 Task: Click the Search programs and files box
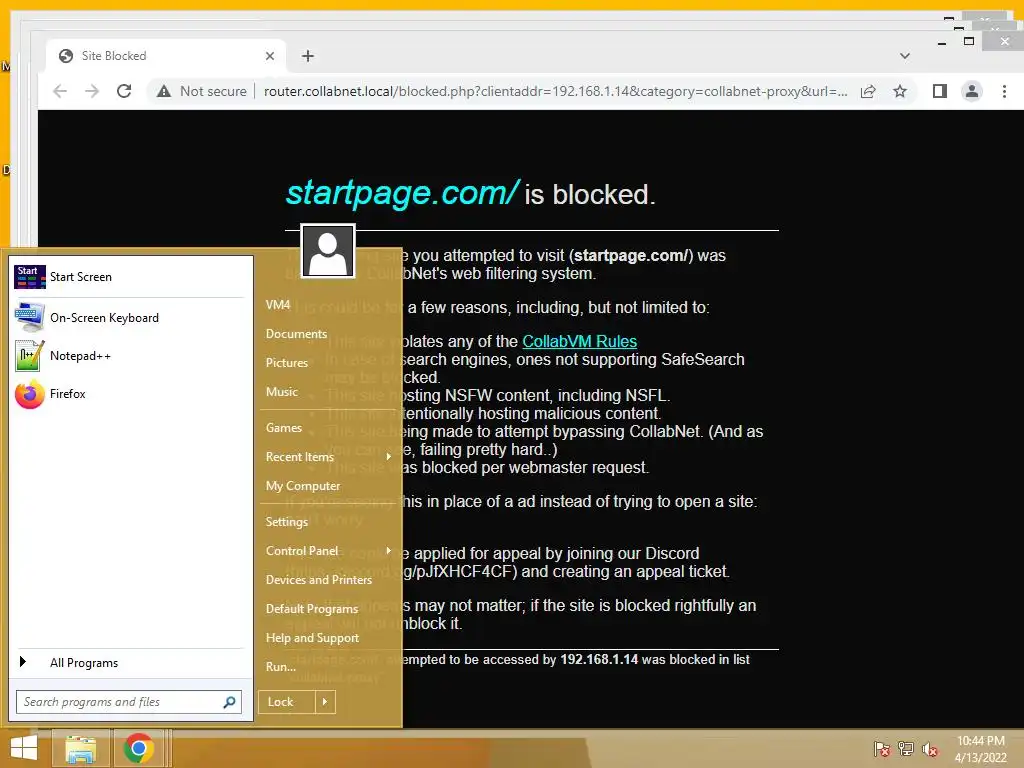click(129, 702)
